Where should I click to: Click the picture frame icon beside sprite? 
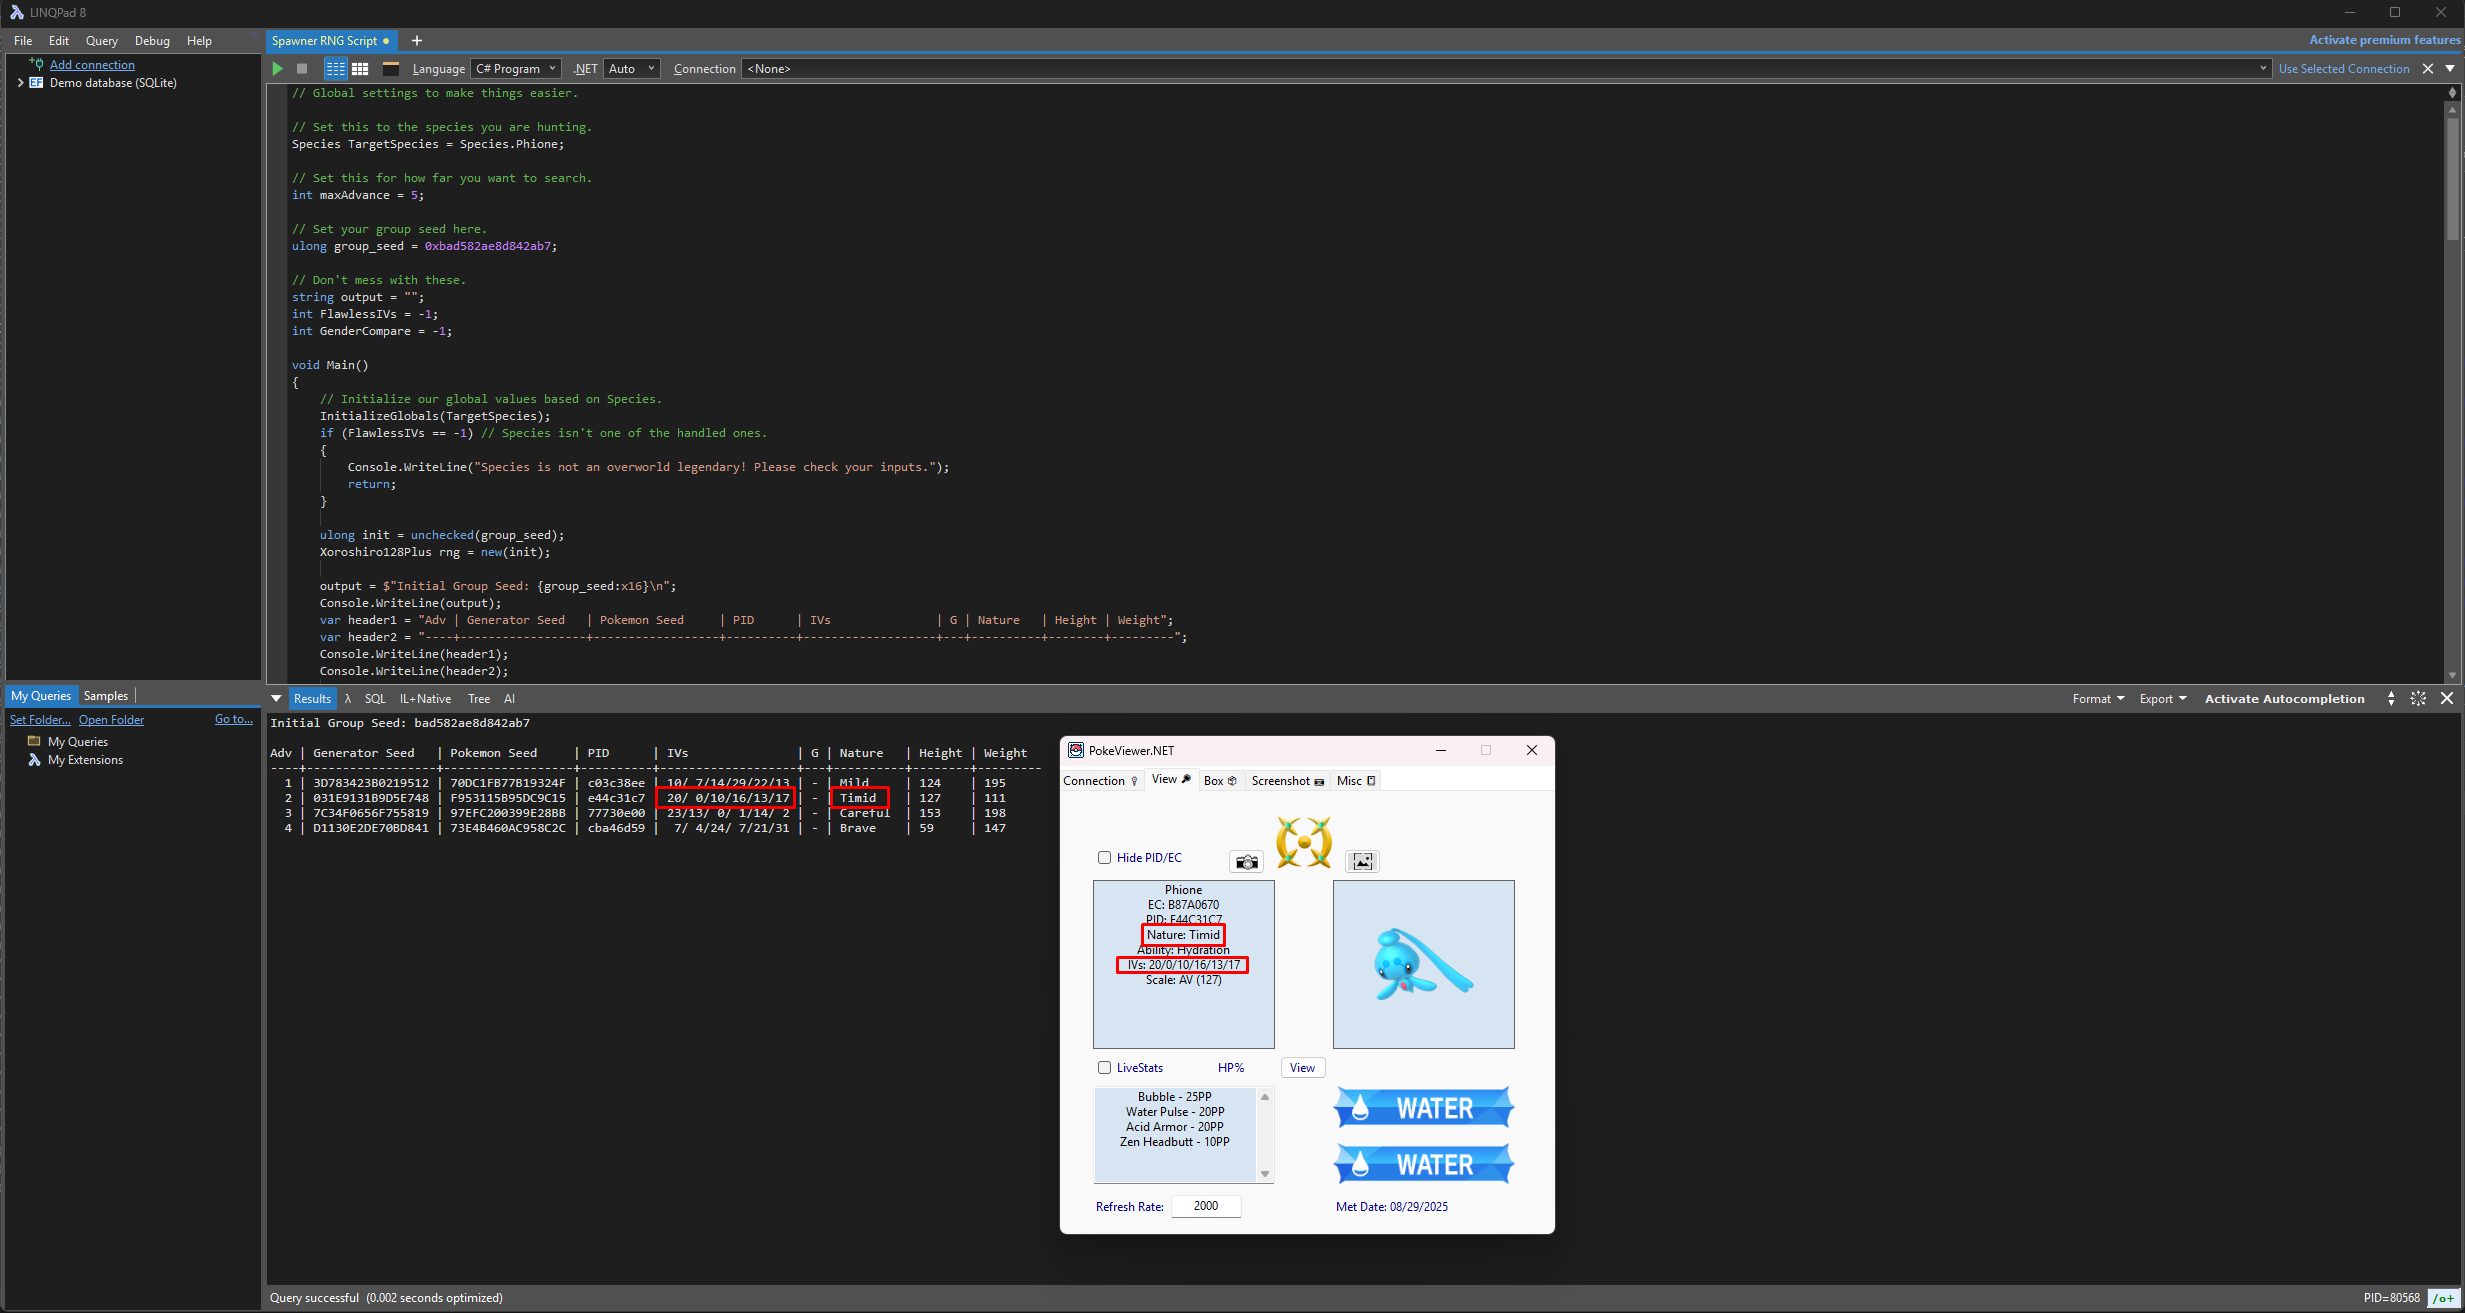click(1362, 862)
